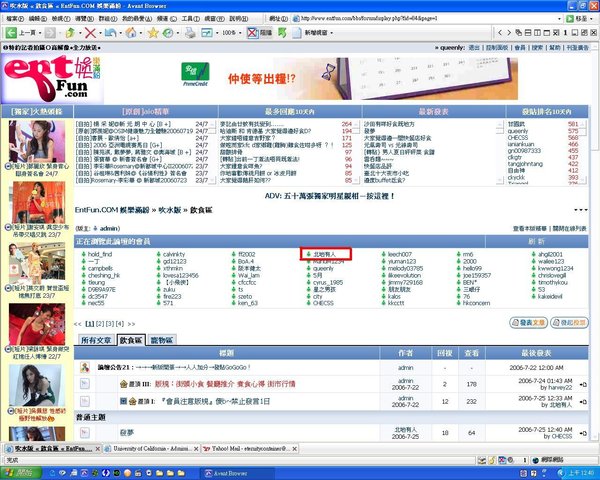Jump to last post of 發夢 thread arrow

click(x=583, y=433)
